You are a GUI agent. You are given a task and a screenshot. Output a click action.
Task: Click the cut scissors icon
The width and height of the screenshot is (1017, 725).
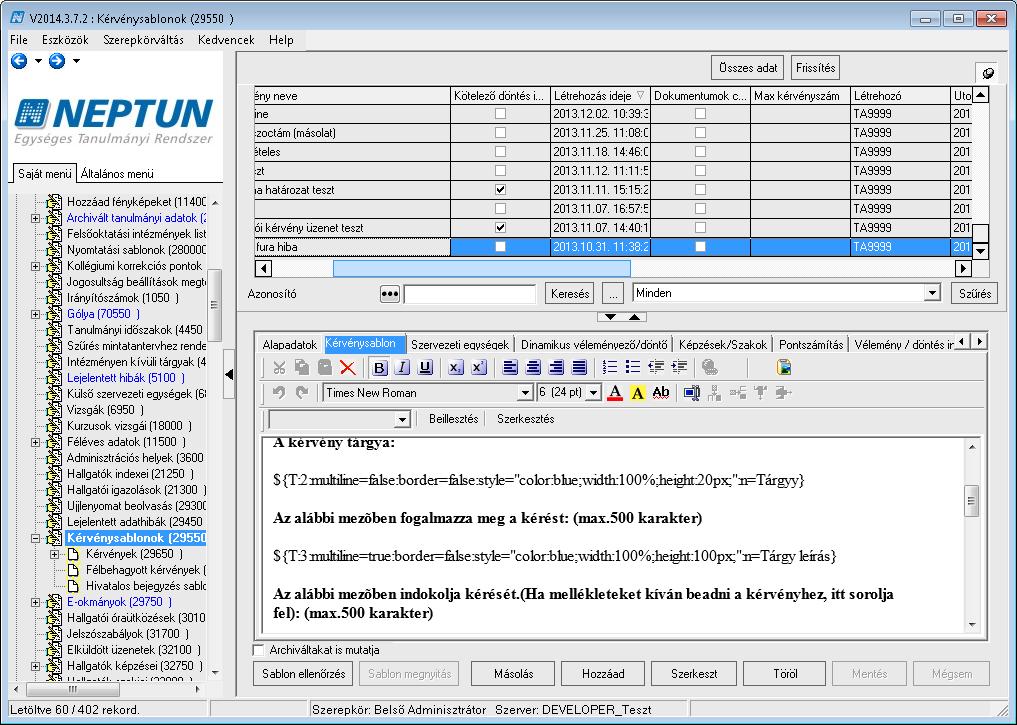(280, 368)
